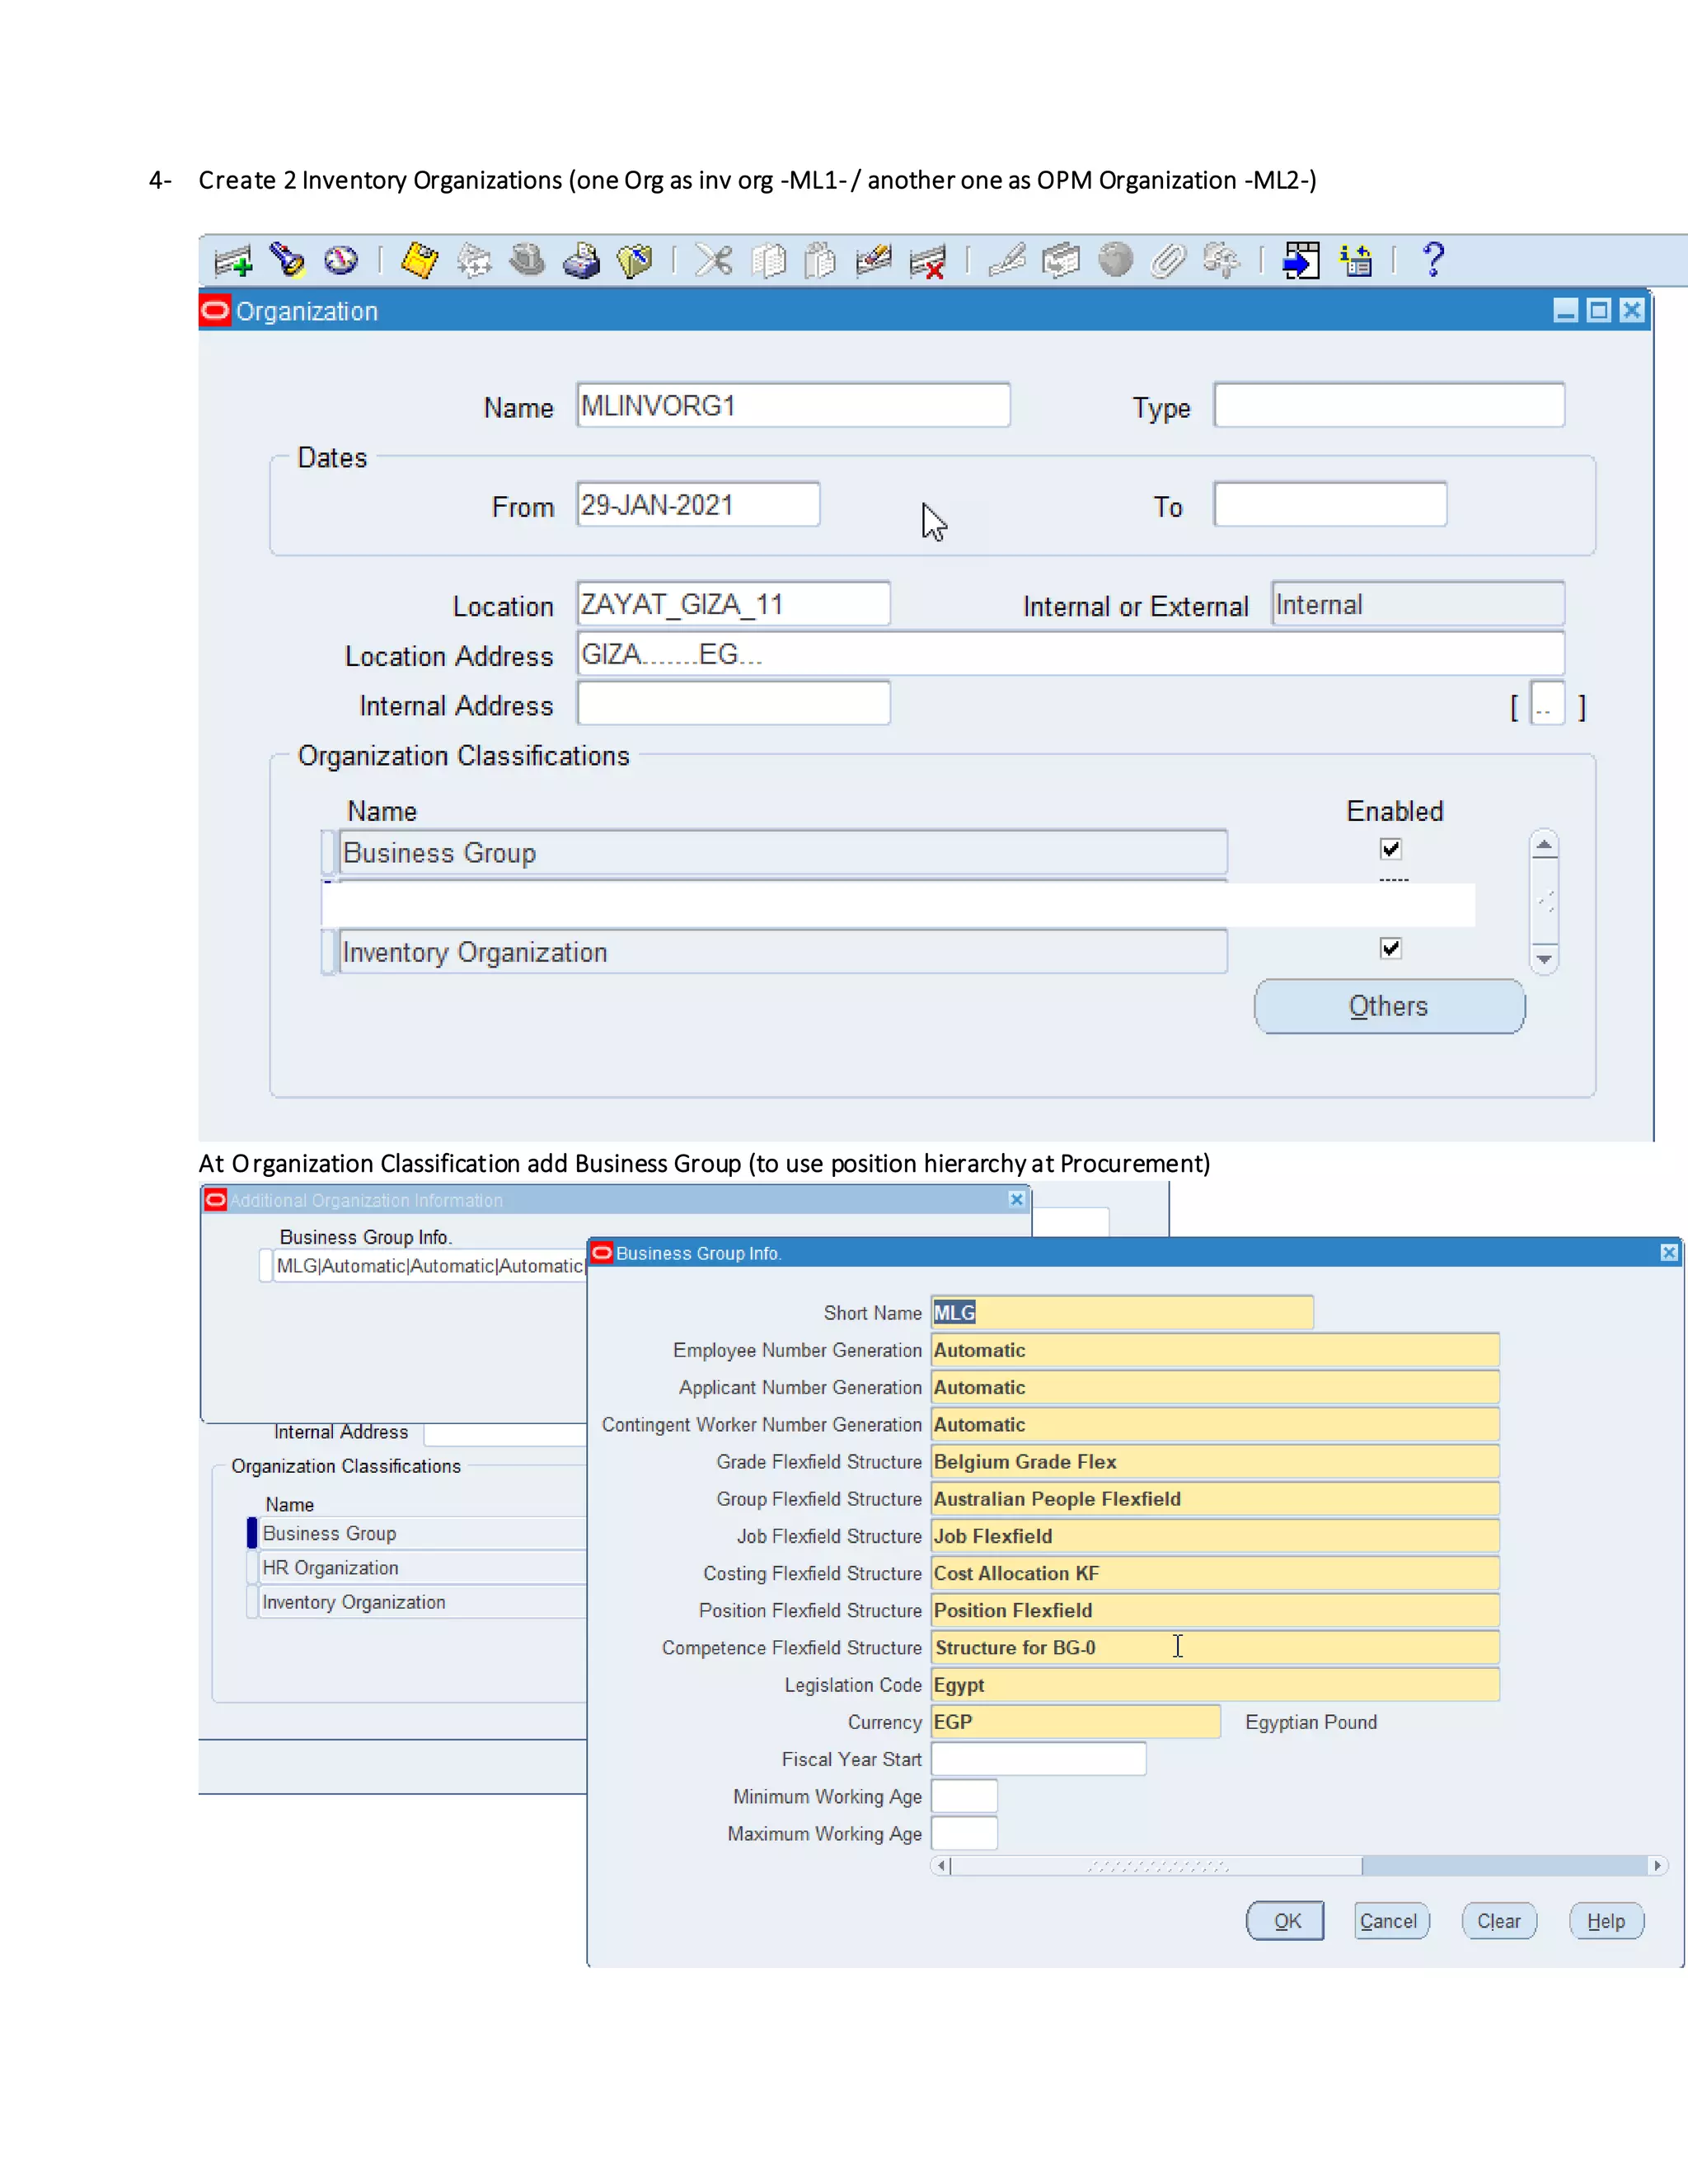Click Contingent Worker Number Generation field
This screenshot has height=2184, width=1688.
1215,1424
